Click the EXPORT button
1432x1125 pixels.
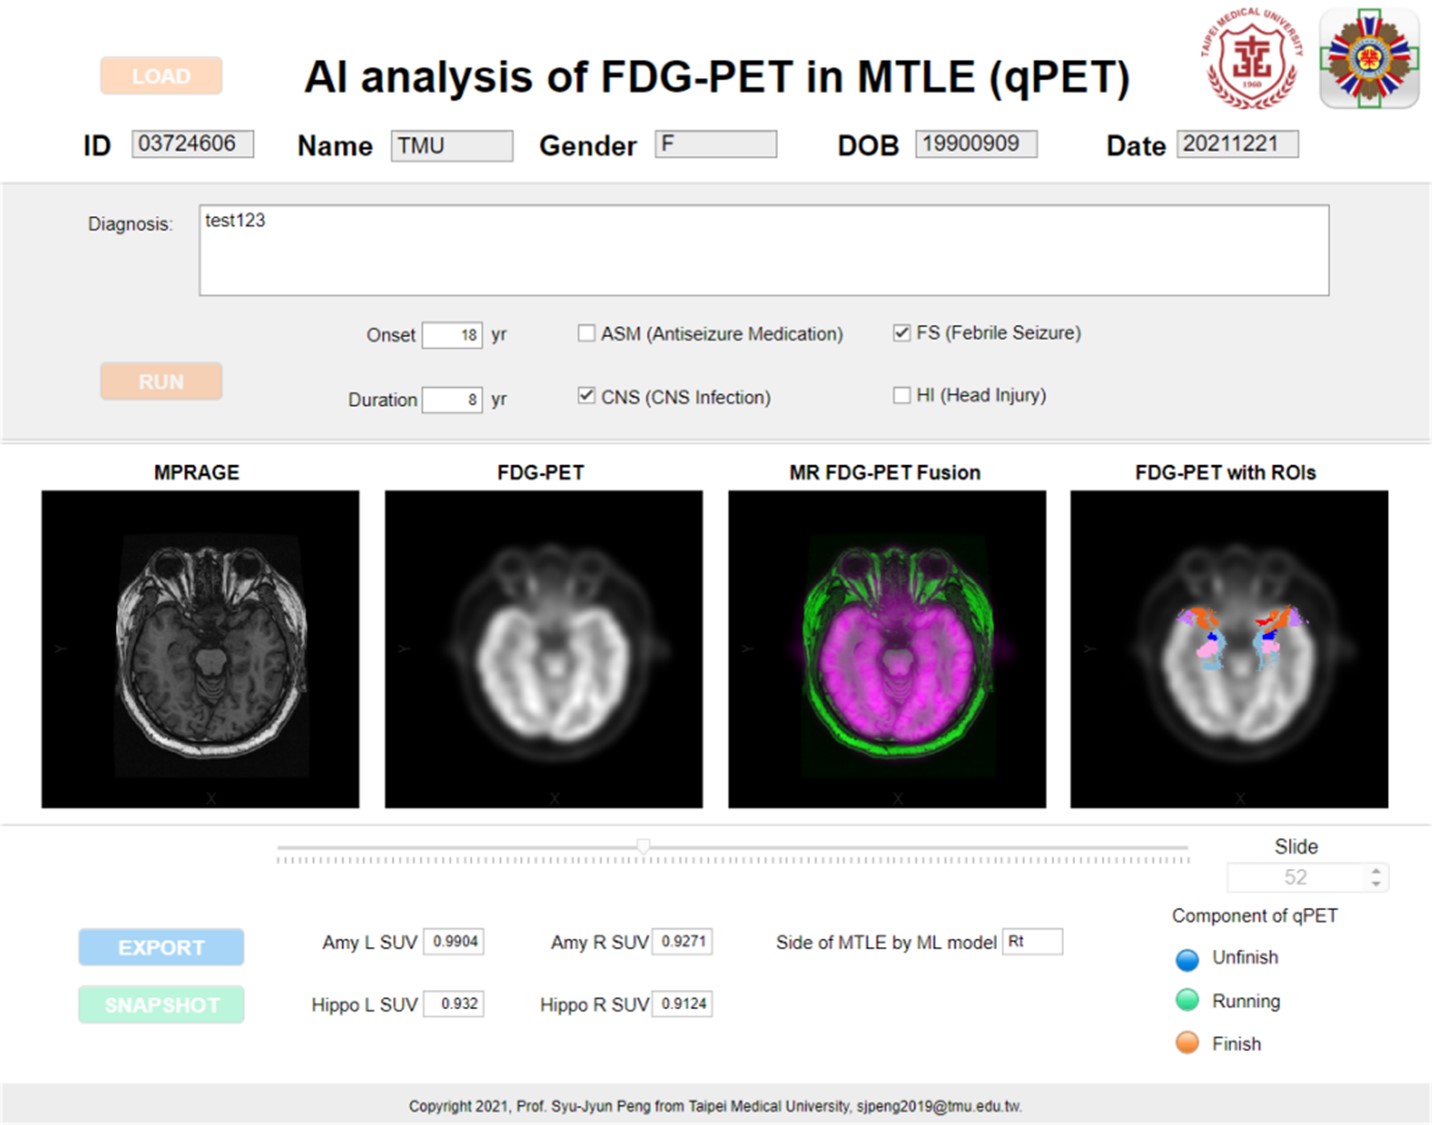tap(161, 947)
